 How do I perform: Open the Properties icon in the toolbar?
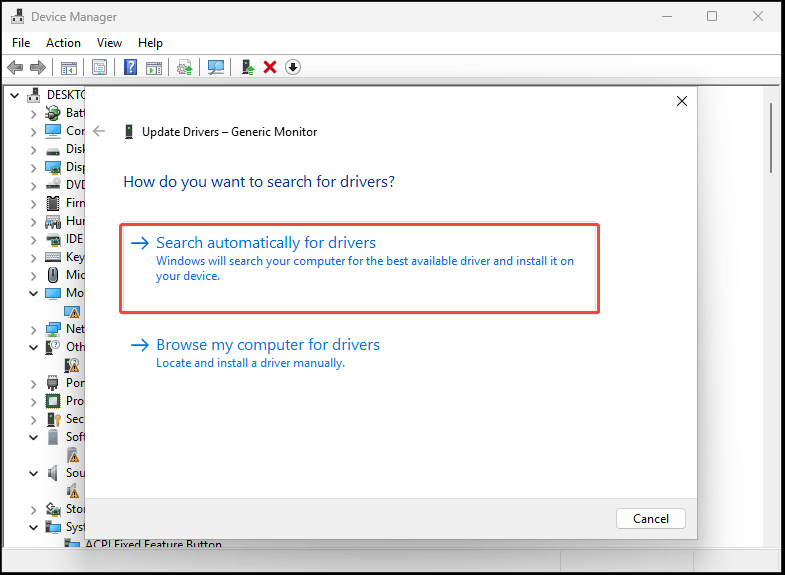[99, 68]
